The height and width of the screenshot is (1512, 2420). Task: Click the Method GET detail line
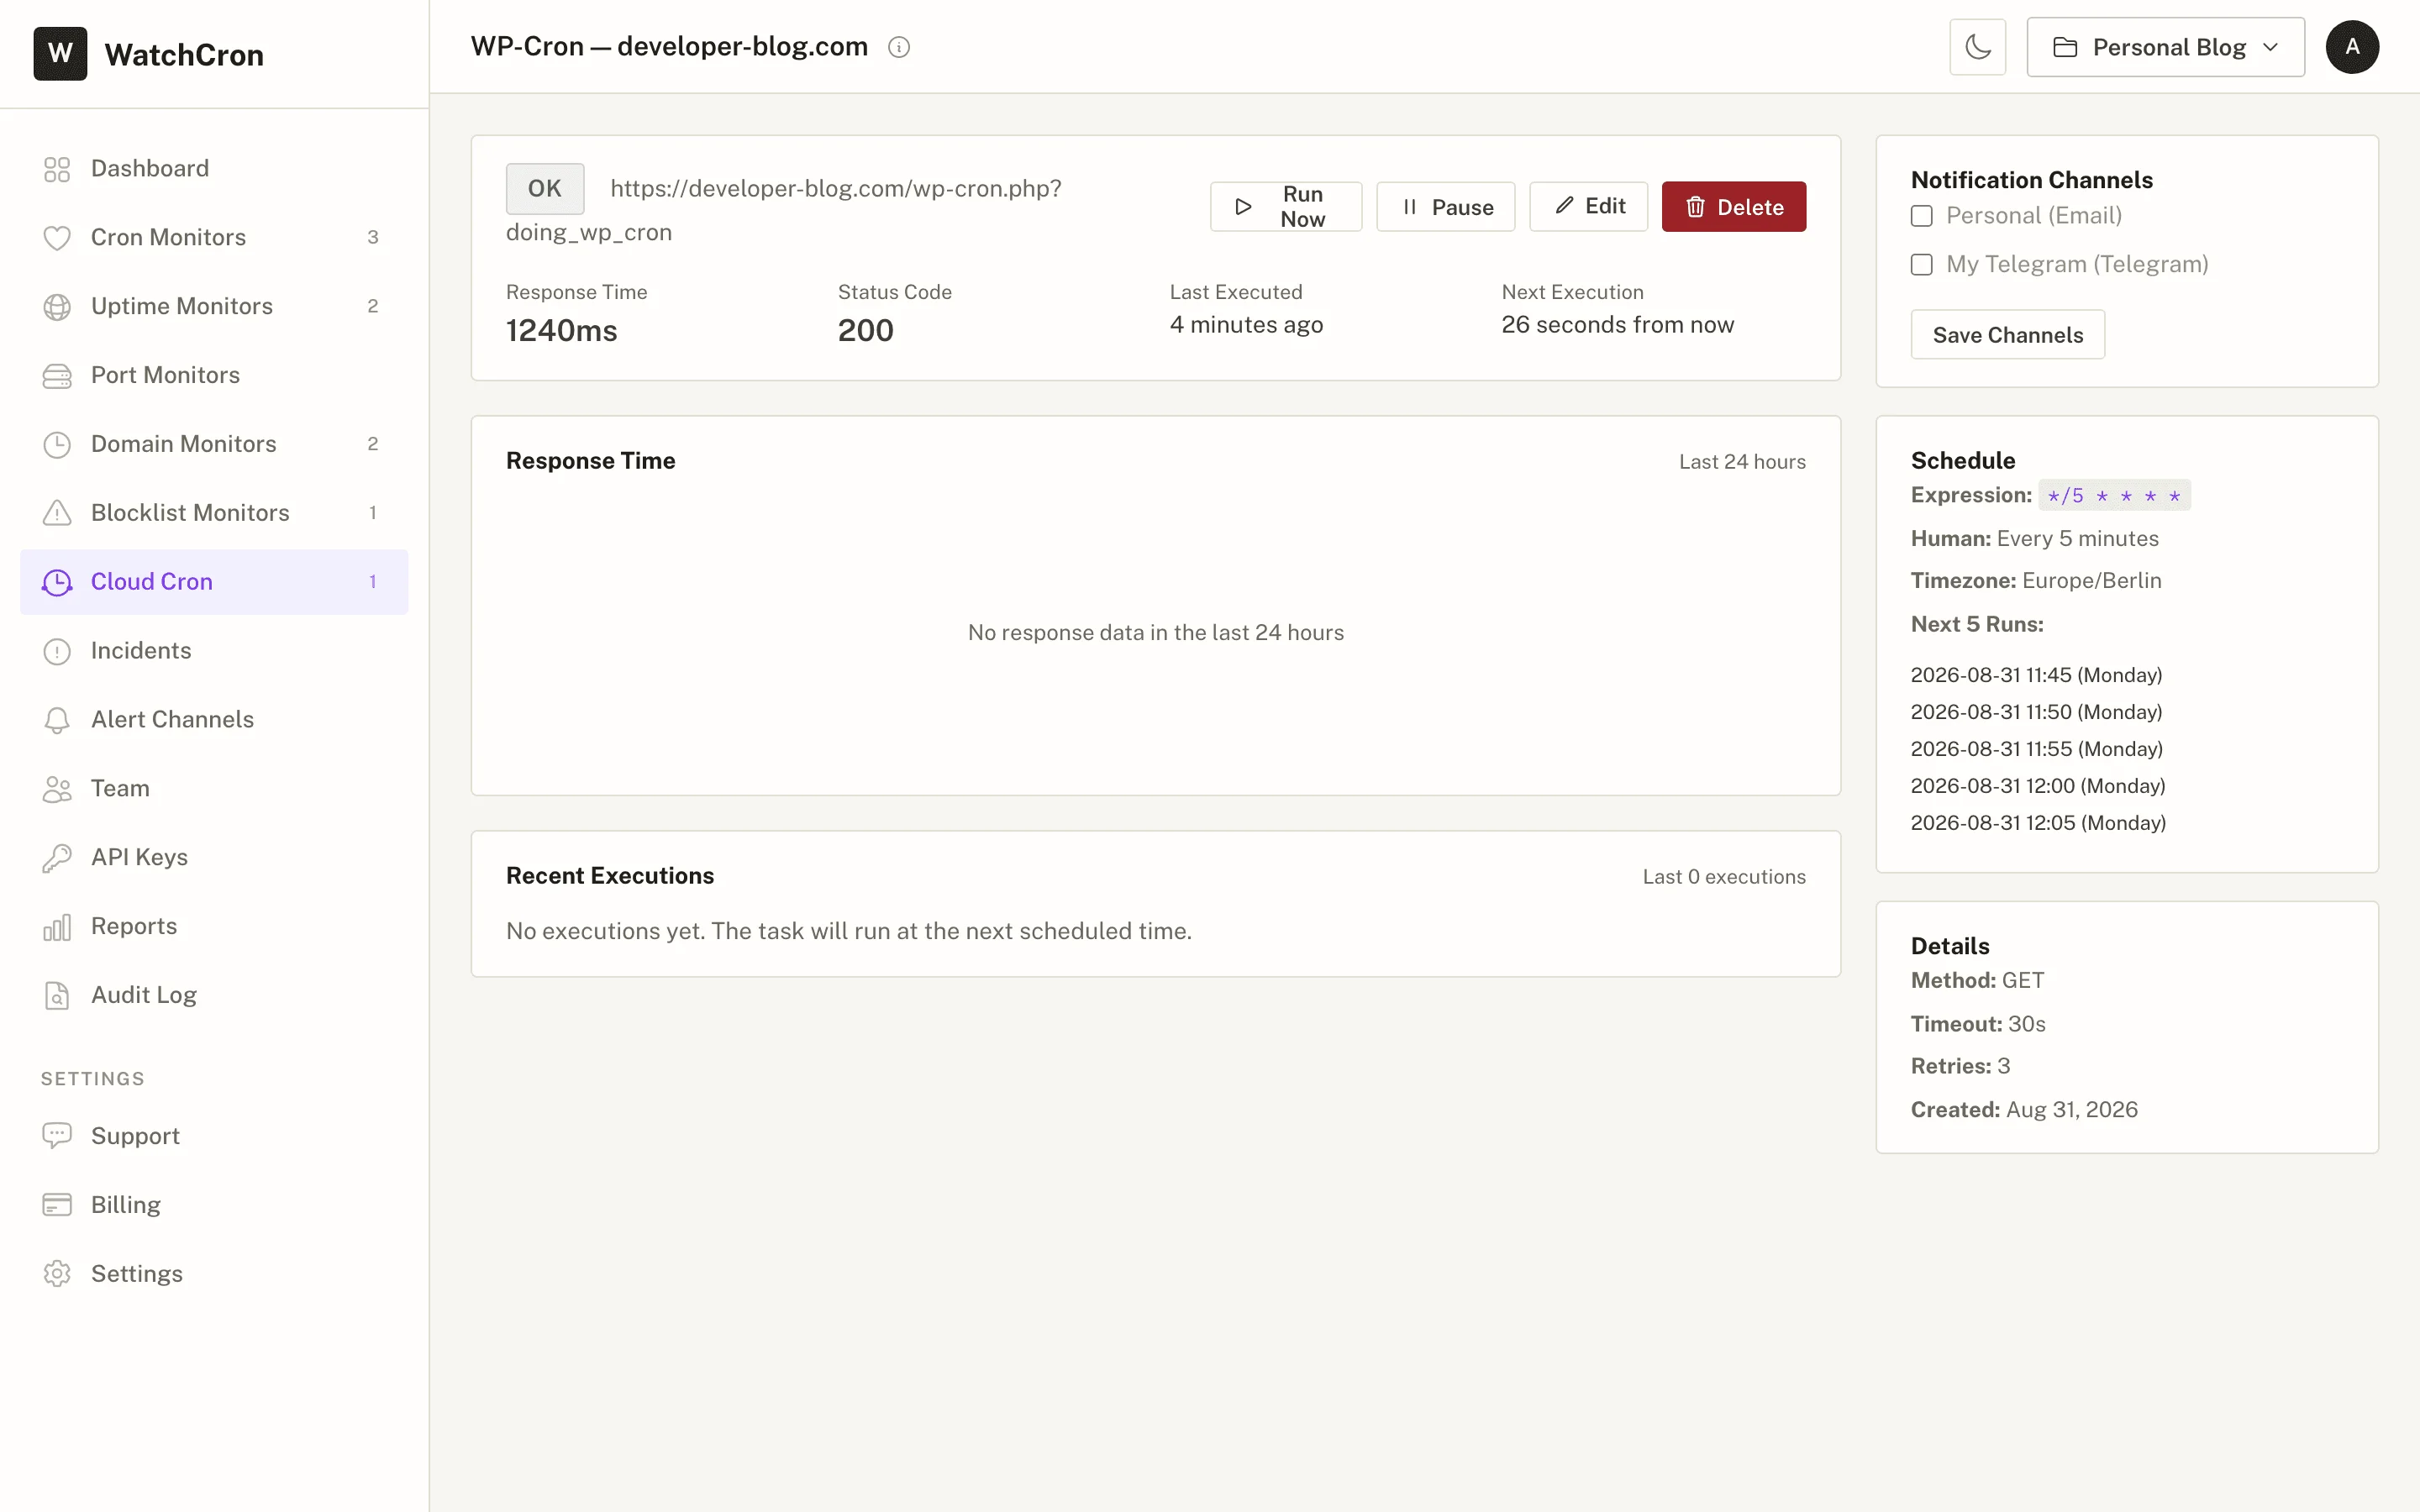point(1977,981)
